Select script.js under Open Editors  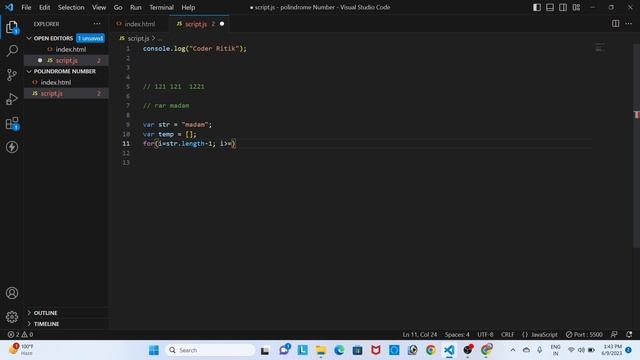[67, 60]
